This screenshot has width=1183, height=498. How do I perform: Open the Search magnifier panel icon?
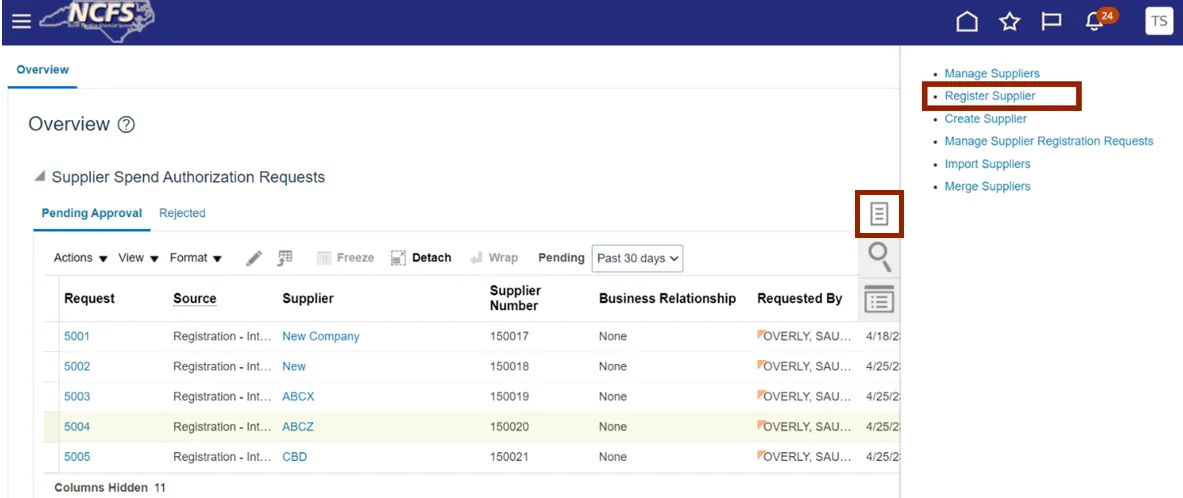tap(879, 257)
